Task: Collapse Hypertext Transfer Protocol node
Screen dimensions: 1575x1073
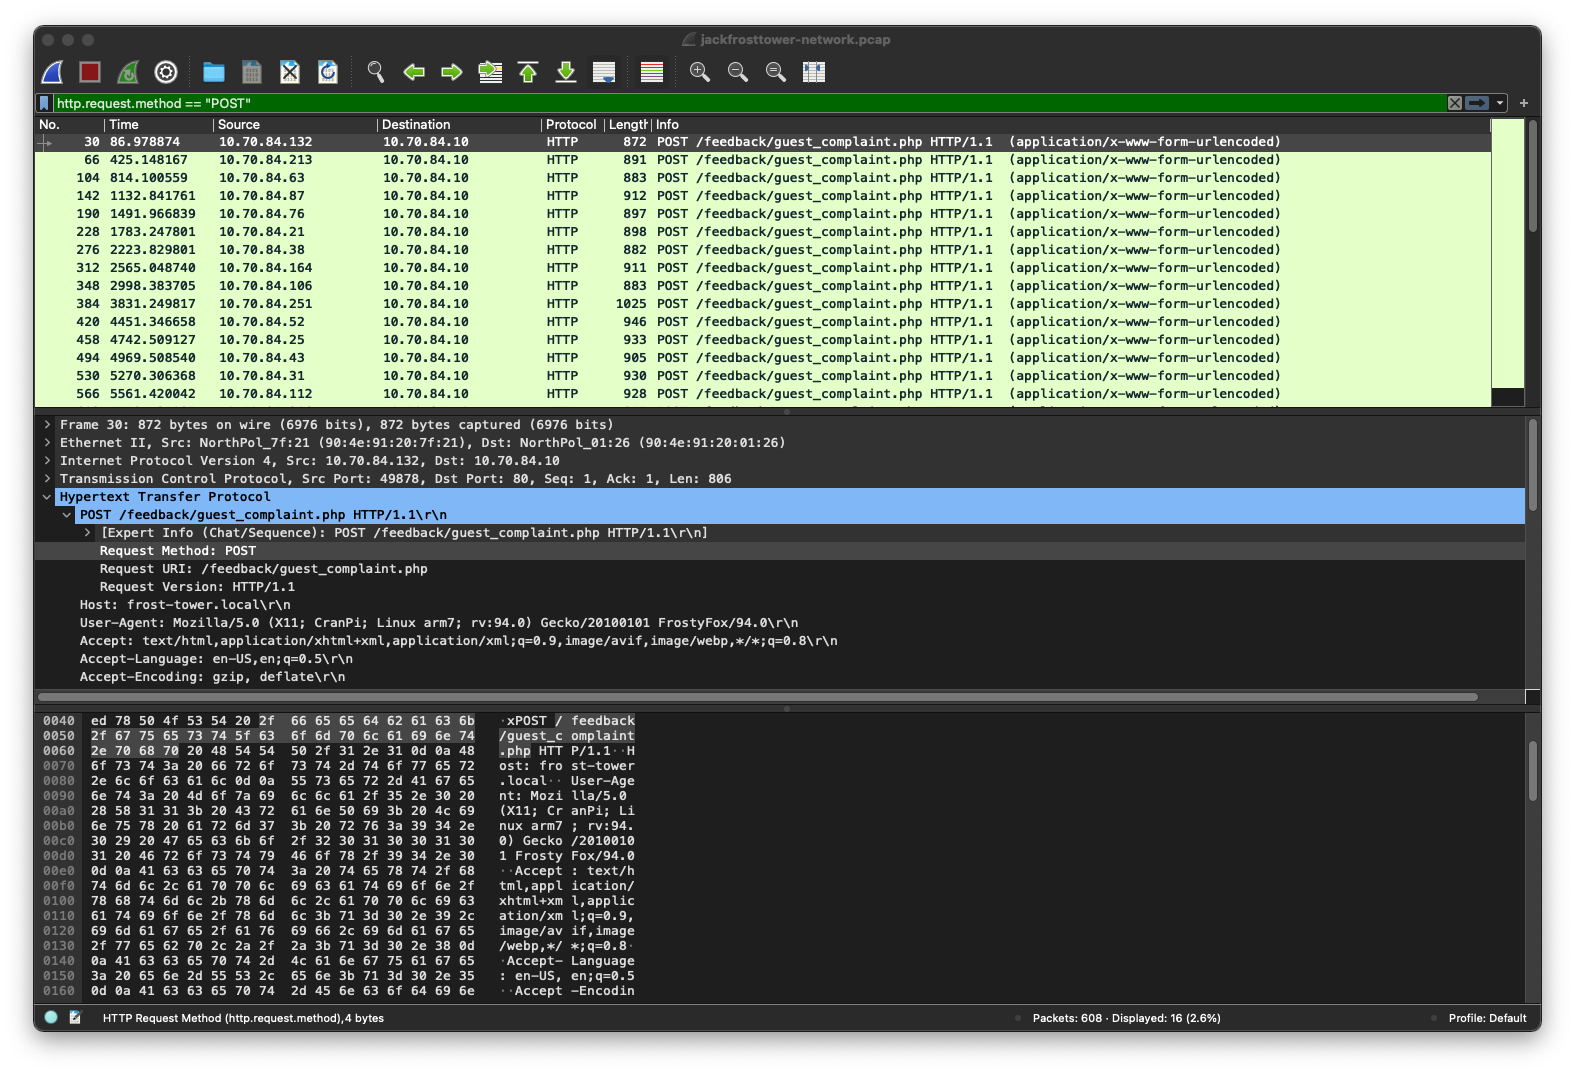Action: [x=47, y=497]
